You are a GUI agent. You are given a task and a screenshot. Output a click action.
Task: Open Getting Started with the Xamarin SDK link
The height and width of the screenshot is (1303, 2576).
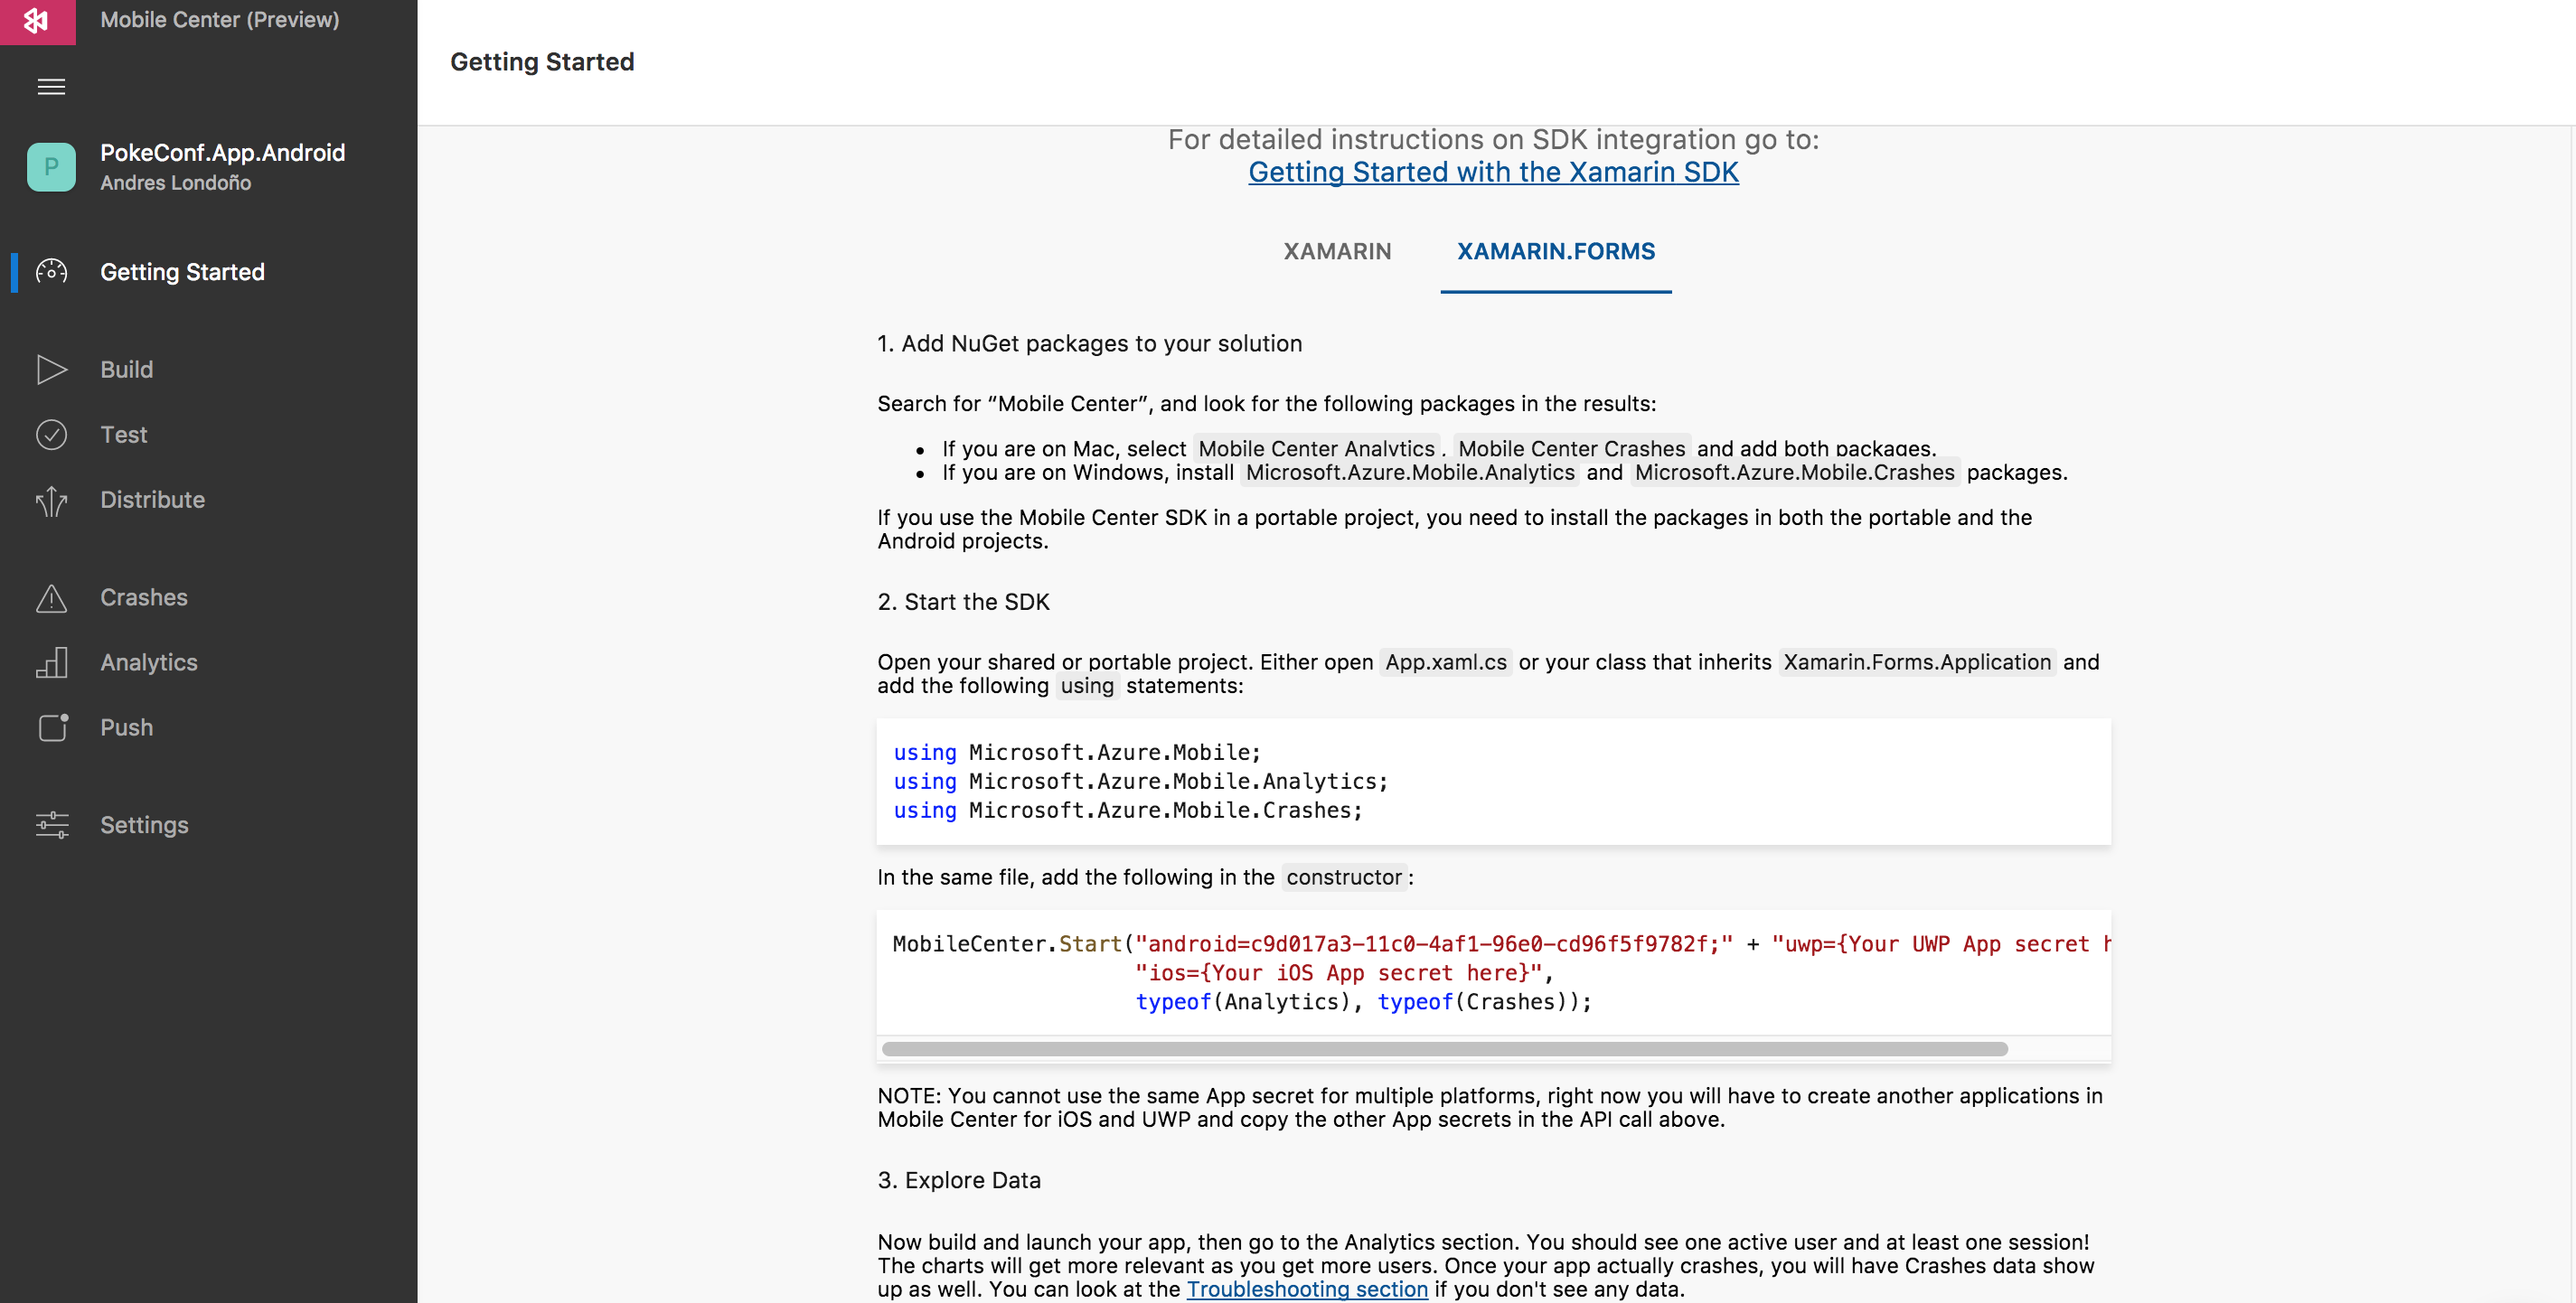click(1492, 172)
